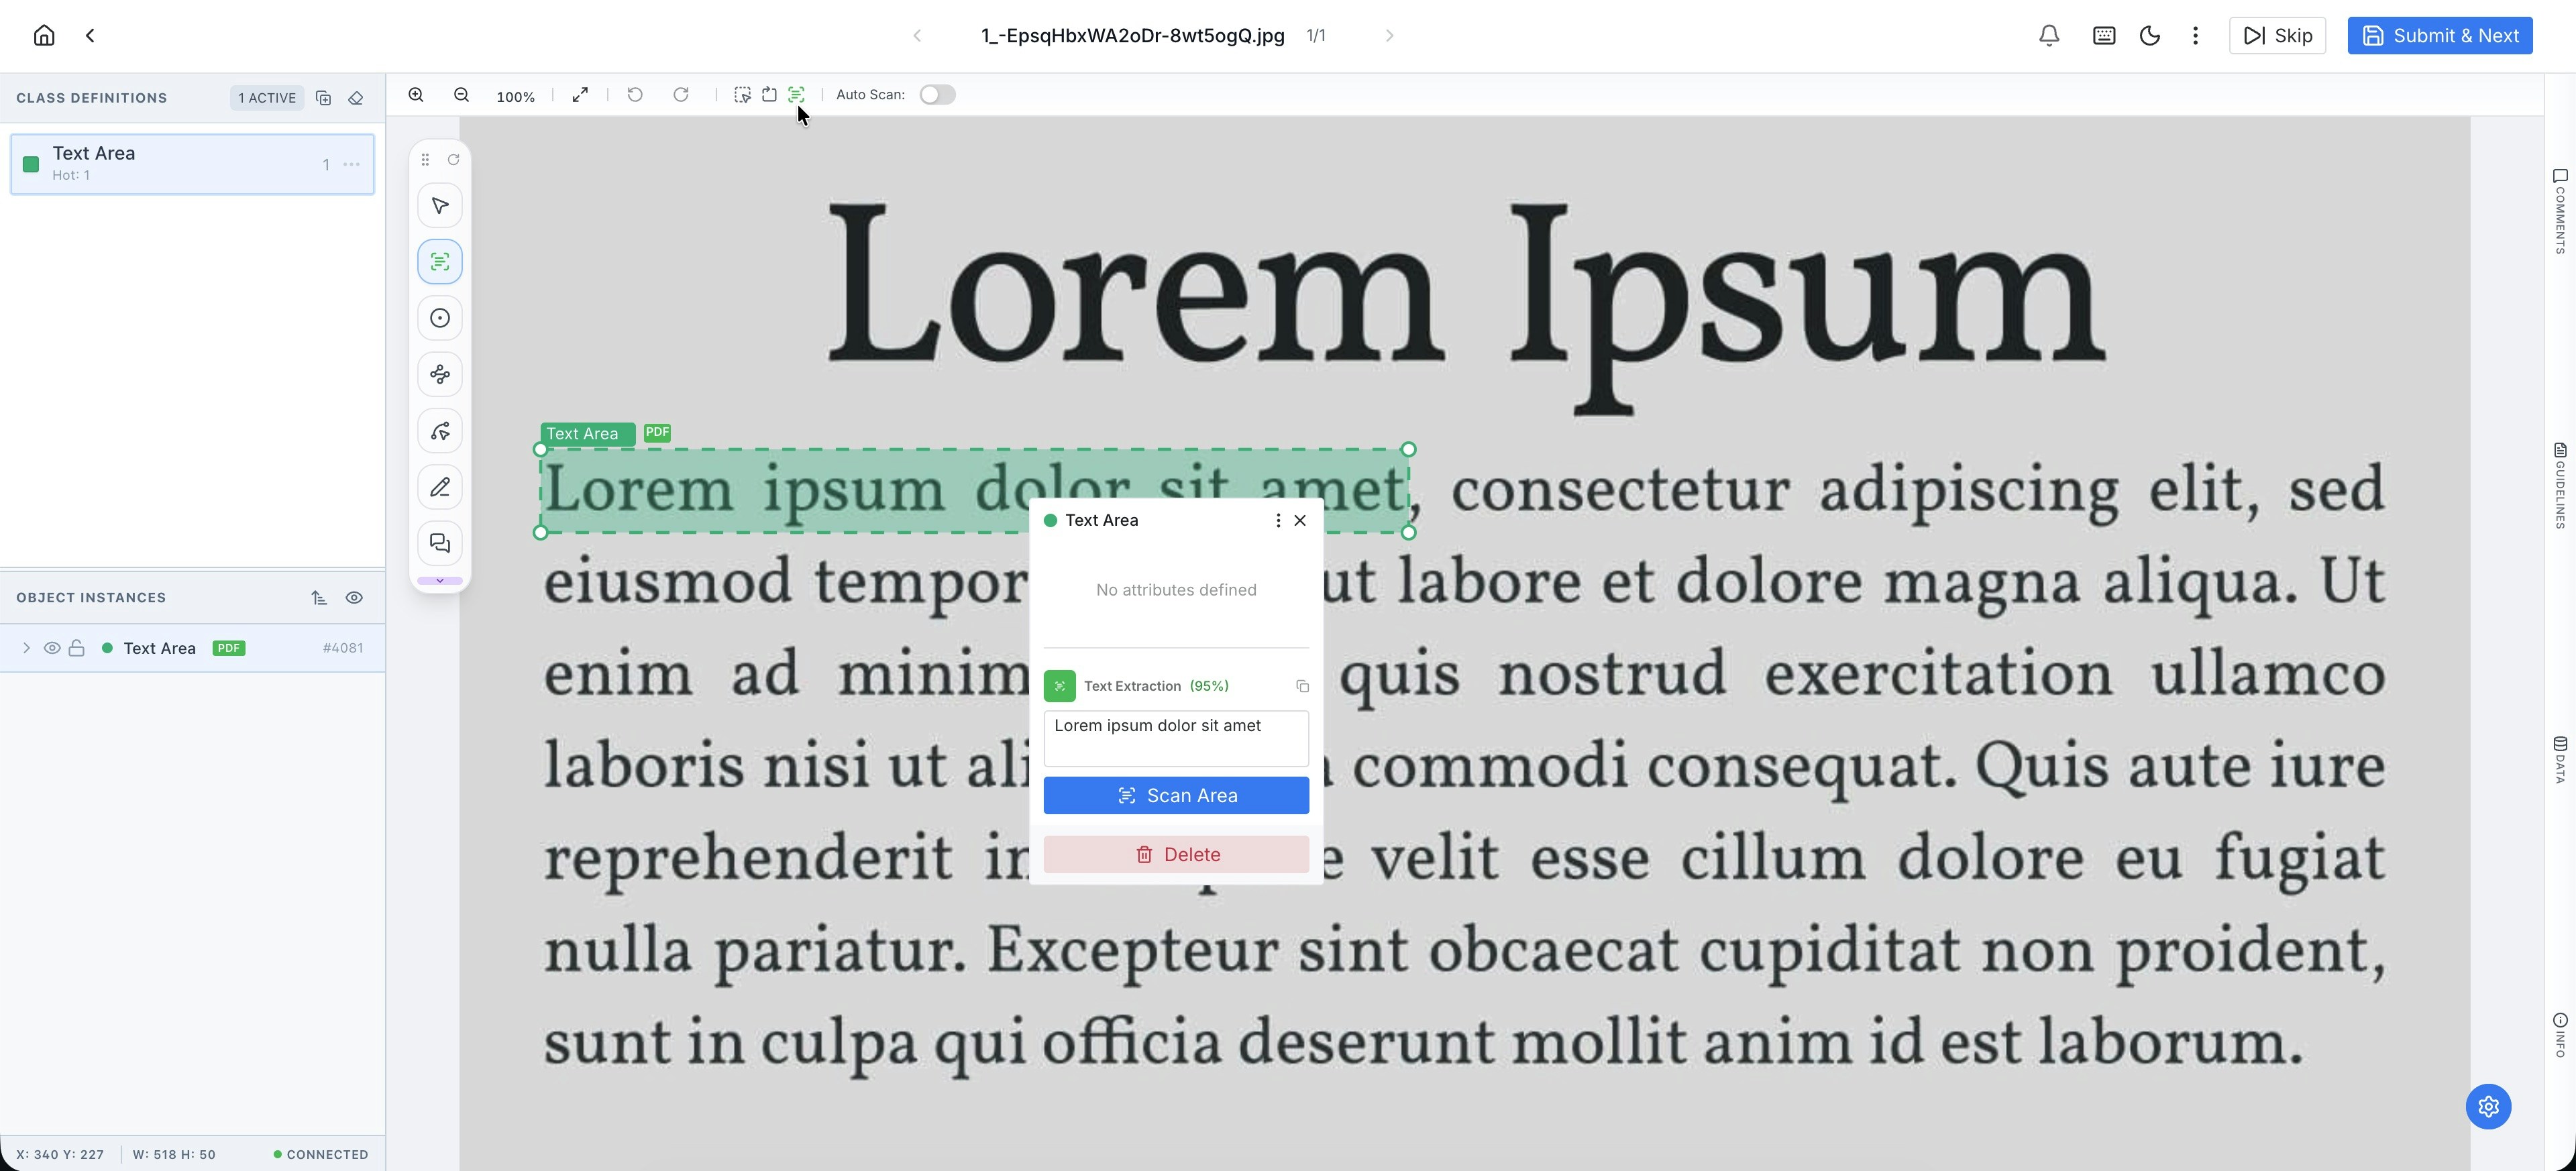
Task: Click the Scan Area button
Action: [x=1175, y=795]
